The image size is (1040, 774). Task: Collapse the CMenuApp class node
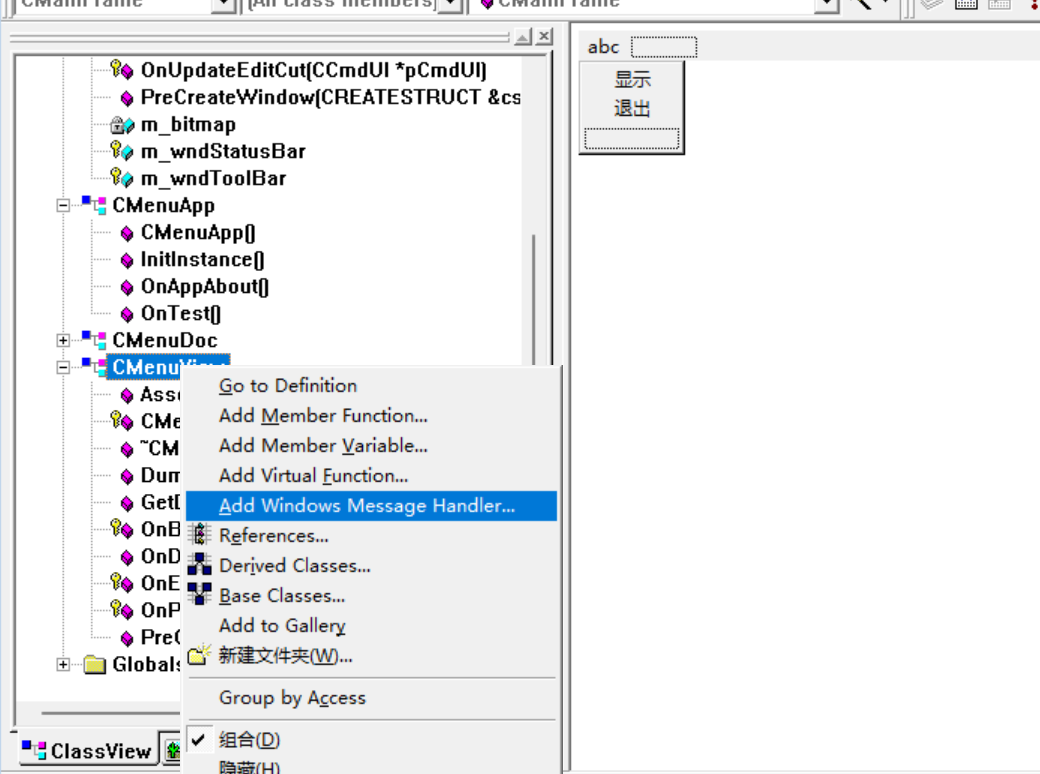pos(63,206)
